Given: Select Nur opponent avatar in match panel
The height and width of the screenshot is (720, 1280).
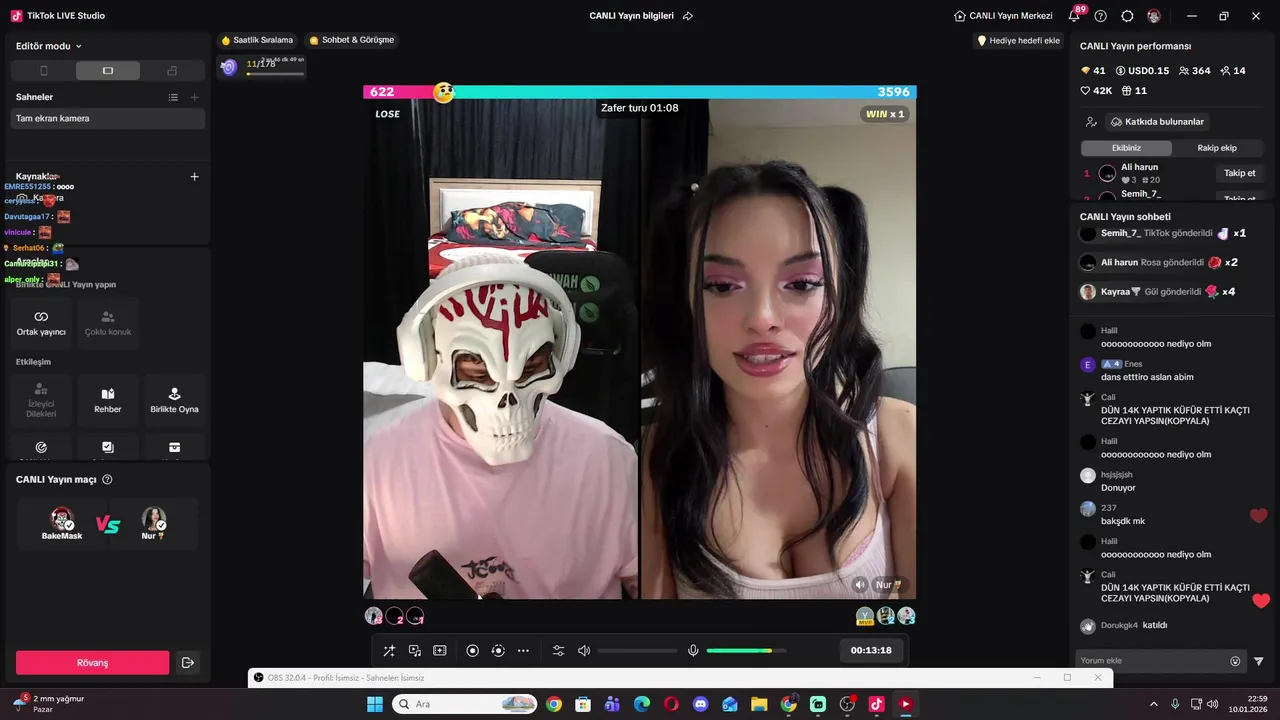Looking at the screenshot, I should tap(153, 521).
